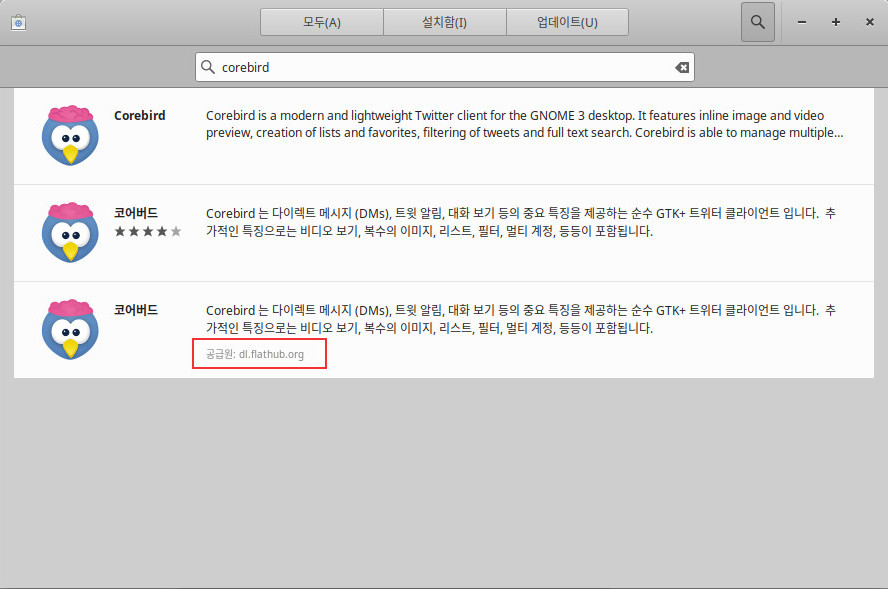This screenshot has width=888, height=589.
Task: Select the bold Corebird title text
Action: click(140, 116)
